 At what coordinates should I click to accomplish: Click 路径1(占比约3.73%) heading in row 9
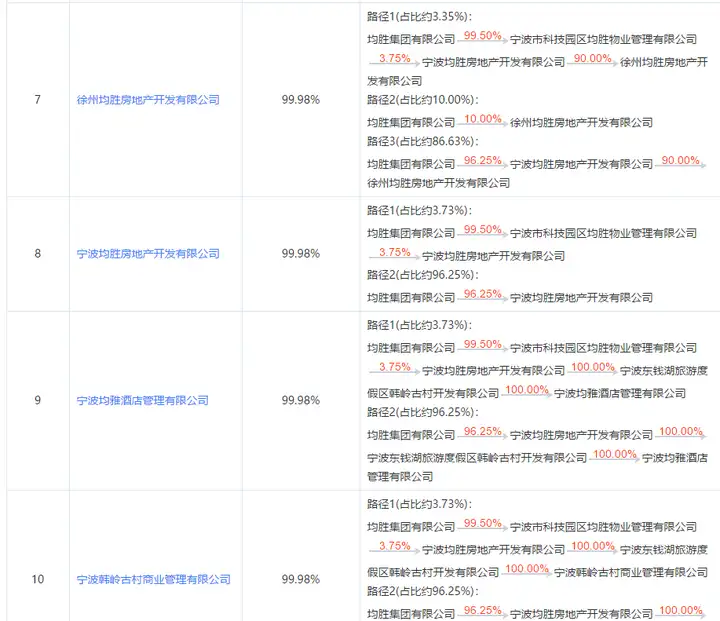click(x=419, y=325)
